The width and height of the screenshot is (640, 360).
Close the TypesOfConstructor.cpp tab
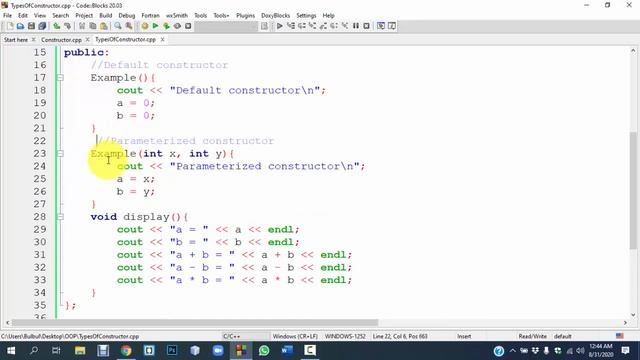[162, 40]
